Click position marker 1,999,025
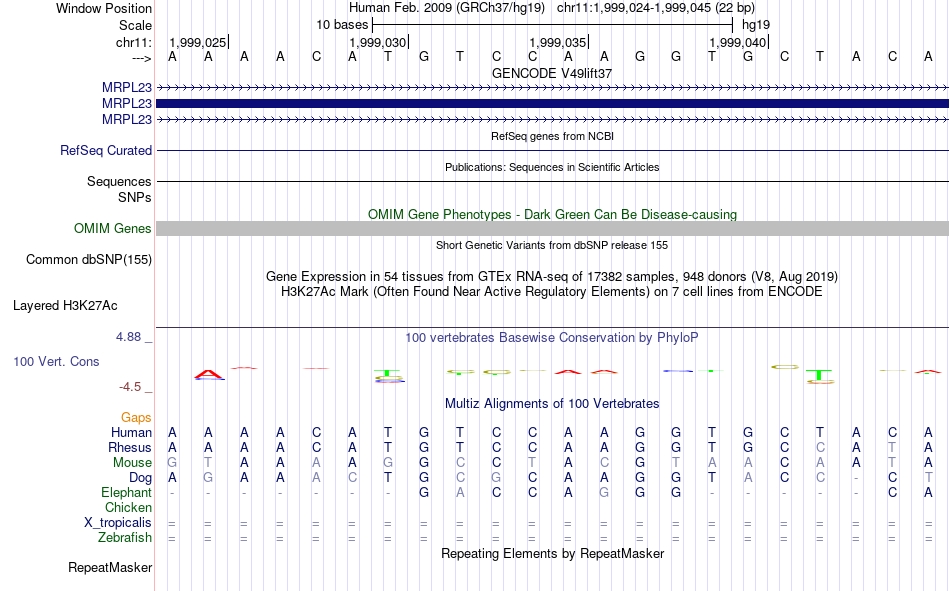 (x=198, y=42)
